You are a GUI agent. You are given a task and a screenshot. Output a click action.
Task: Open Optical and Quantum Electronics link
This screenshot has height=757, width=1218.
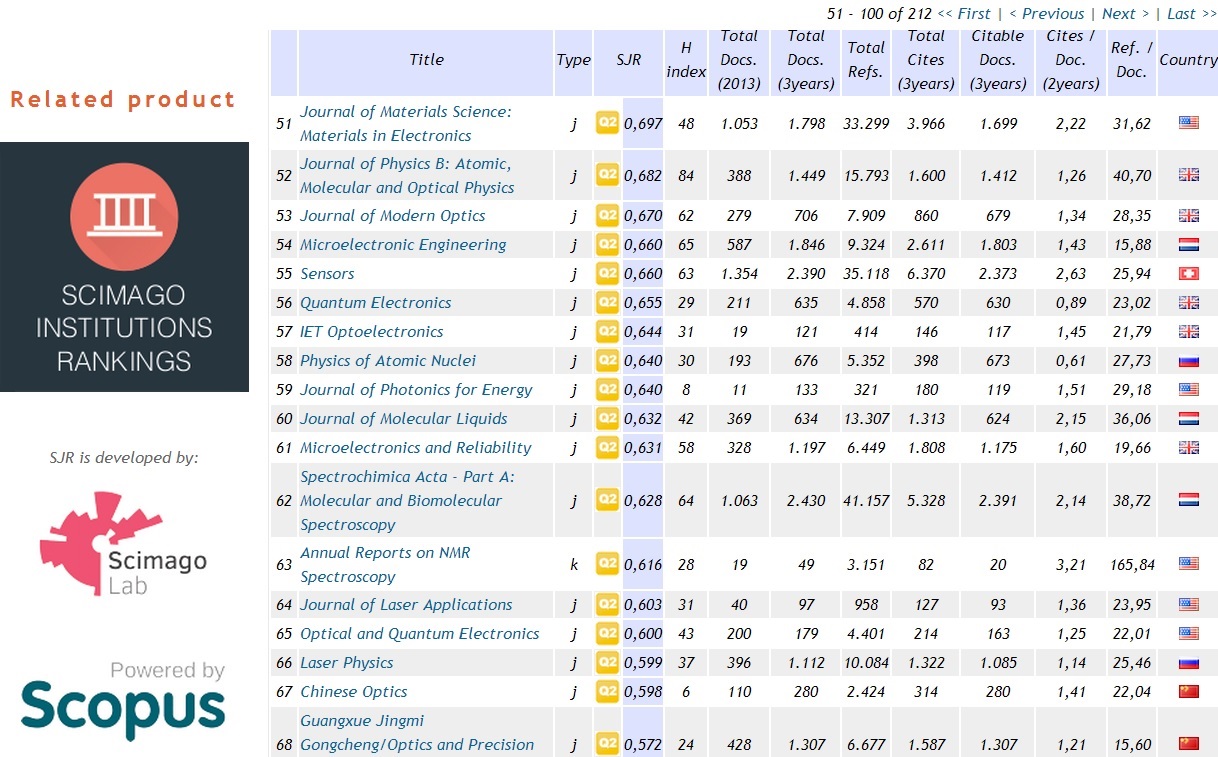[x=419, y=633]
